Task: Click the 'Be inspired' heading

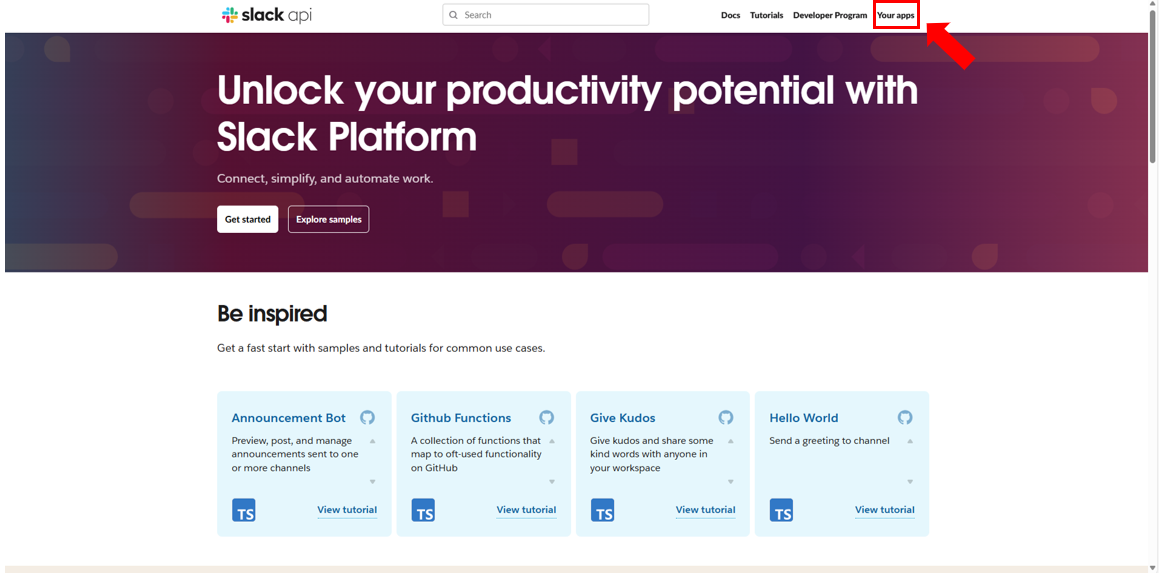Action: [x=272, y=314]
